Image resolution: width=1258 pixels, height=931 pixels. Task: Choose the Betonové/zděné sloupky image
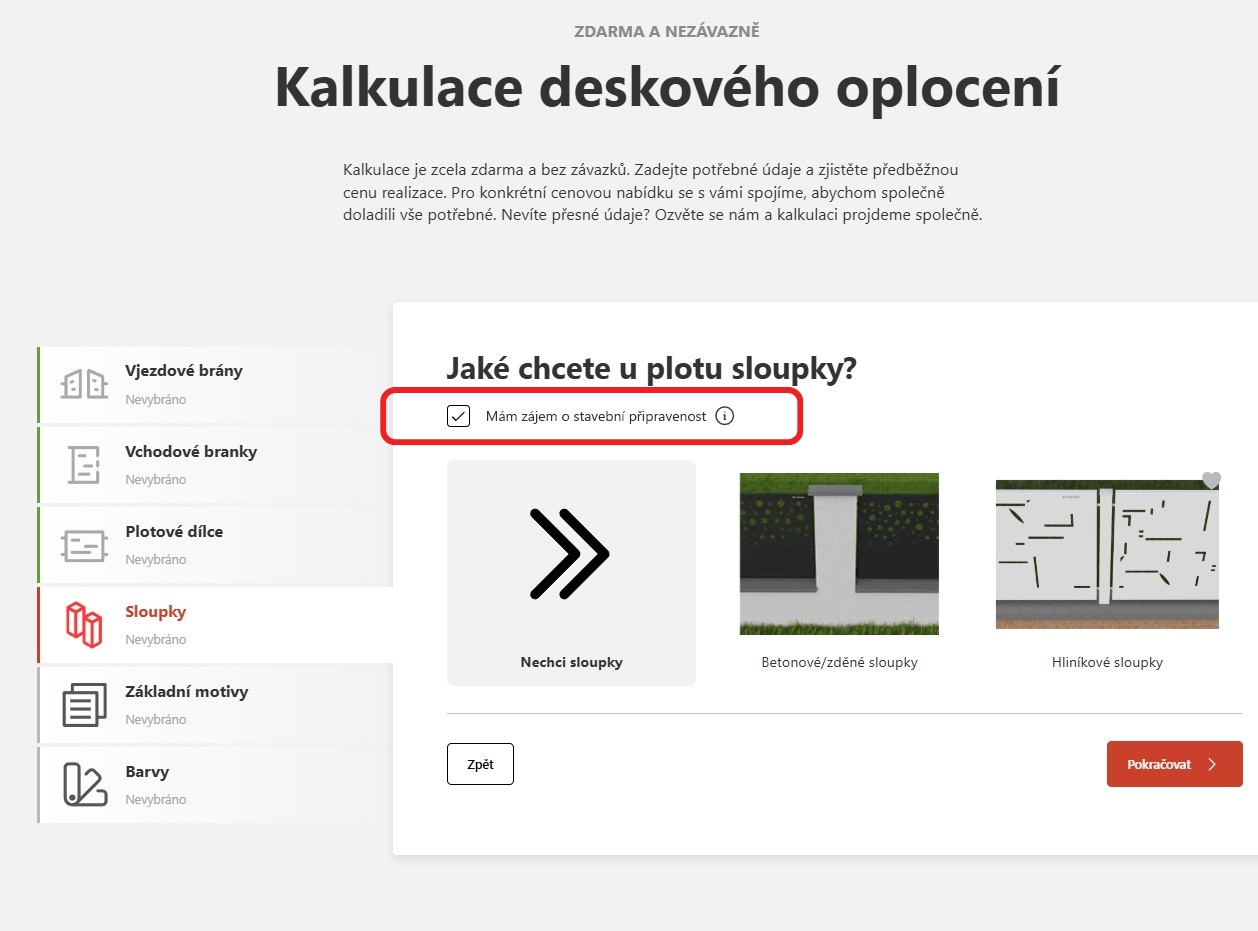(x=839, y=554)
